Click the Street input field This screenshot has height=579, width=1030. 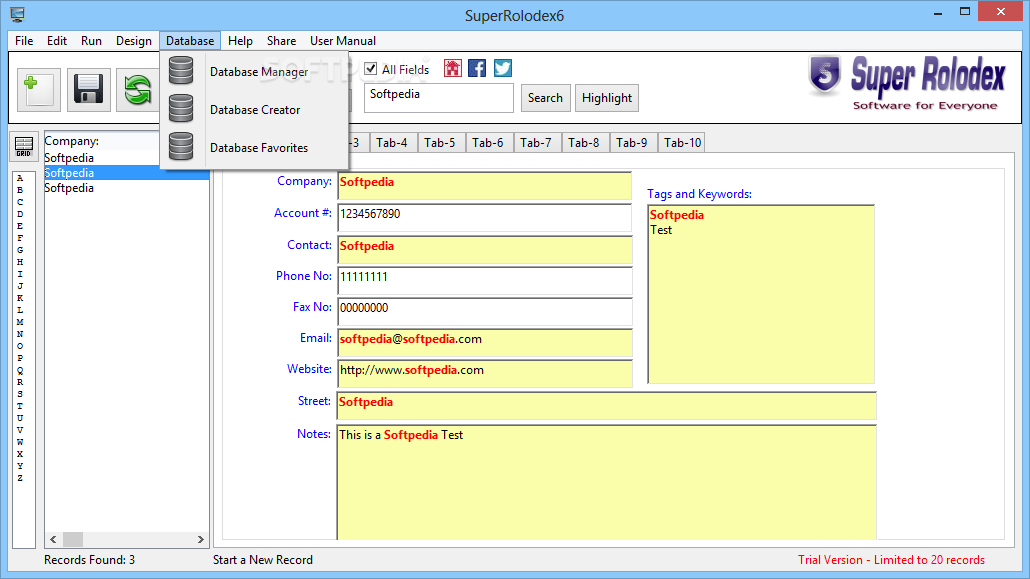coord(606,405)
